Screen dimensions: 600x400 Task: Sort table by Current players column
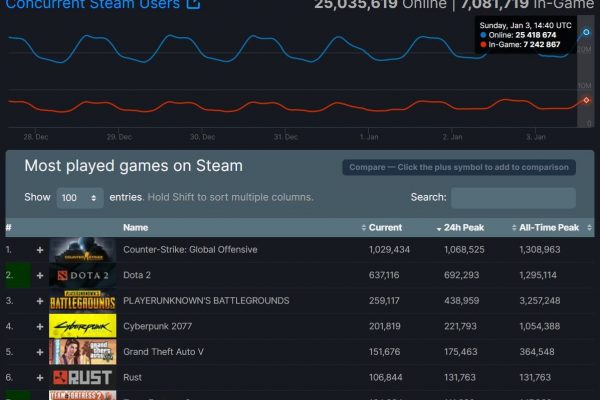point(385,228)
